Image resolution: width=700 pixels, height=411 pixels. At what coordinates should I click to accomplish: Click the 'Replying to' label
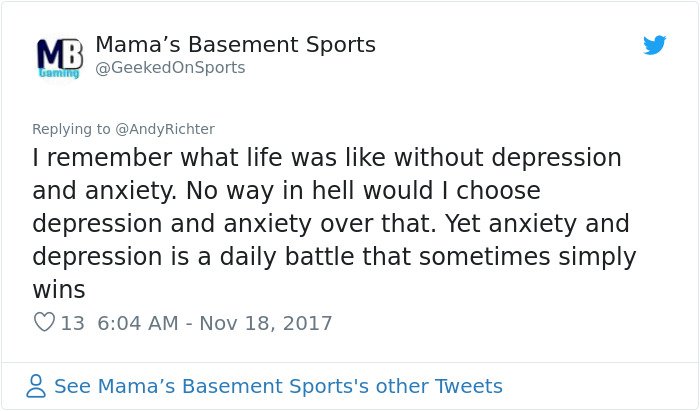(x=71, y=129)
